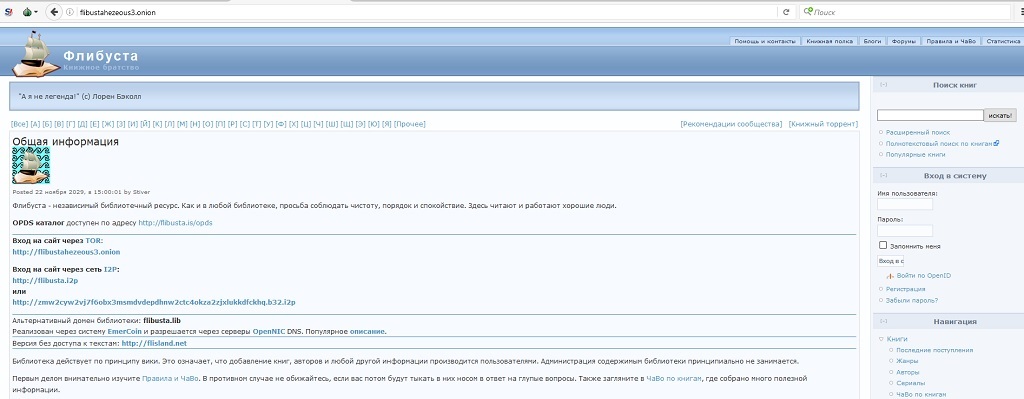Screen dimensions: 1024x399
Task: Switch to the Блоги tab
Action: point(872,41)
